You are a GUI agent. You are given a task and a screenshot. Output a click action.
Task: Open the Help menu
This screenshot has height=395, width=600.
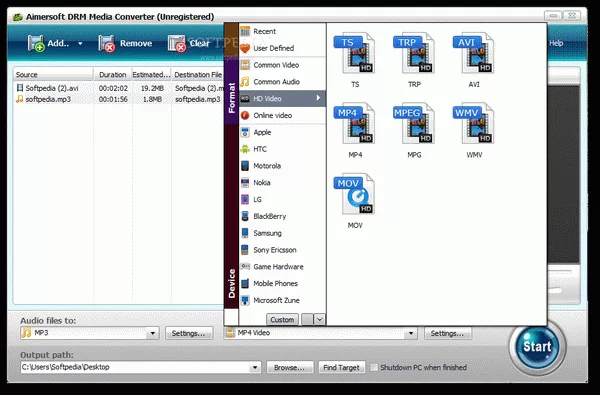point(556,43)
